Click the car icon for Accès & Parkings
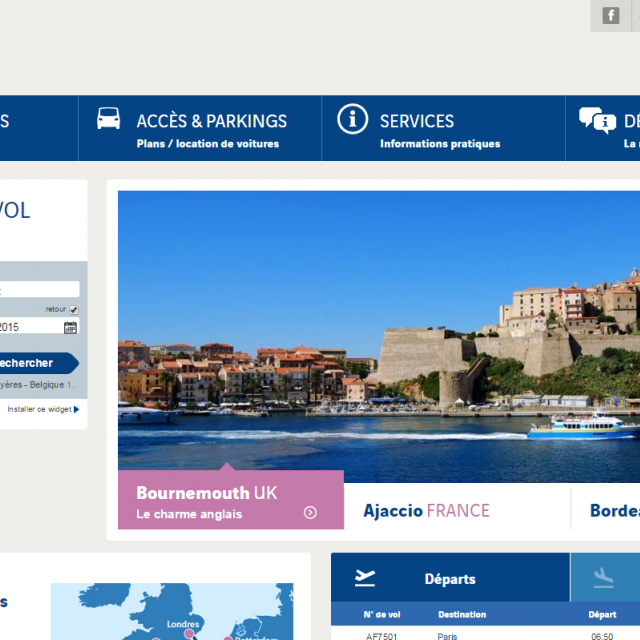640x640 pixels. pos(108,119)
